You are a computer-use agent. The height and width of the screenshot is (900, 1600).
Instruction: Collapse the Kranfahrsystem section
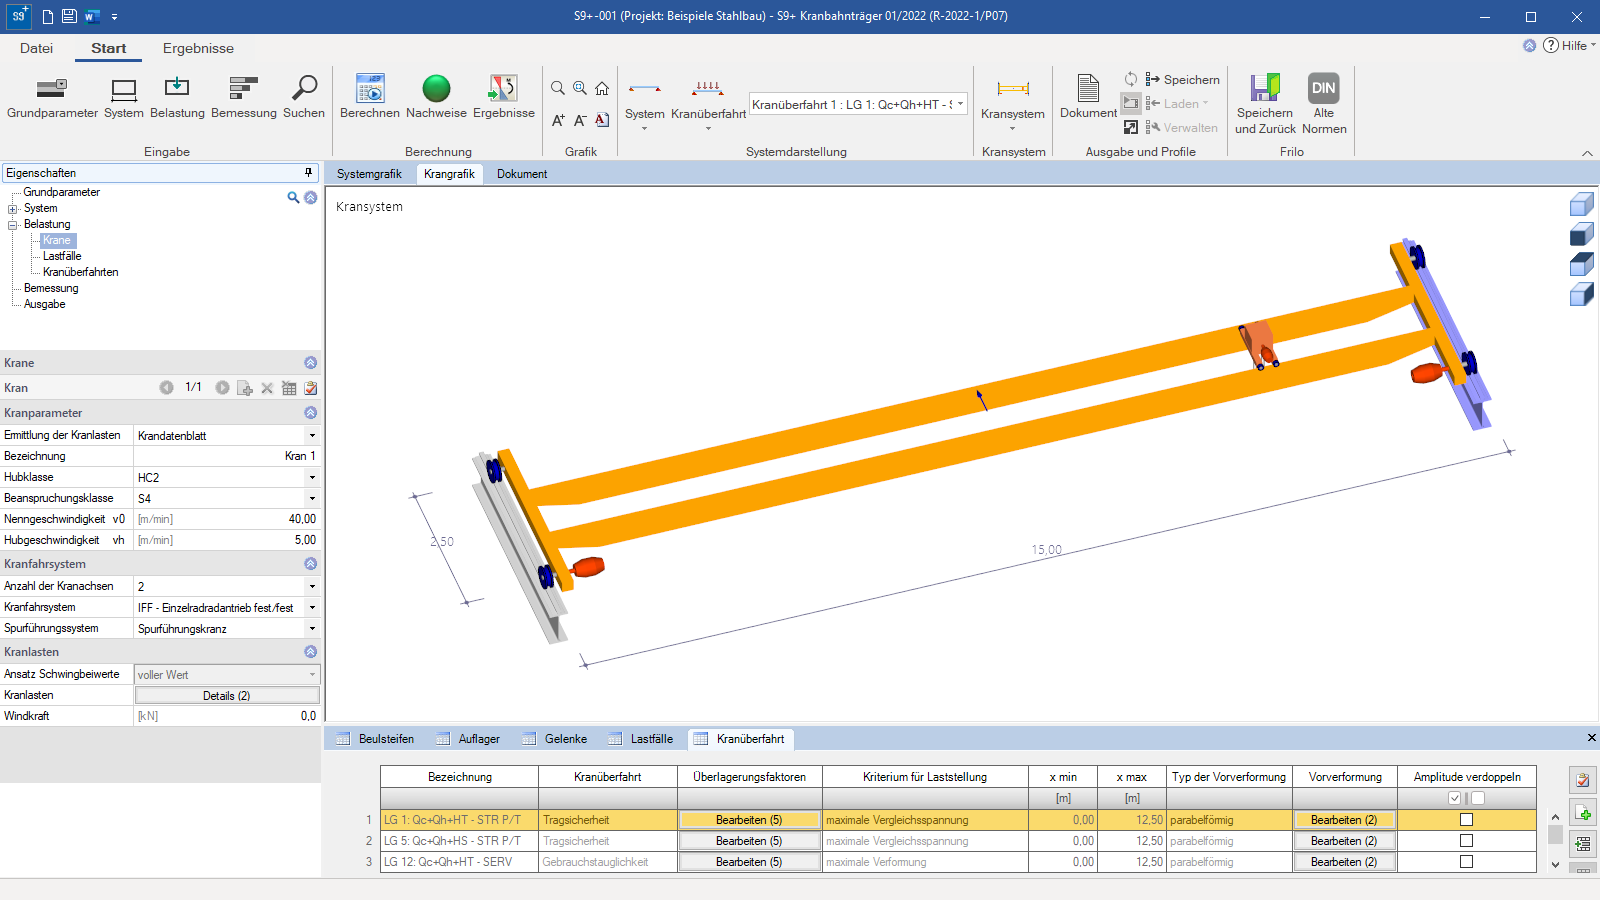[x=310, y=564]
